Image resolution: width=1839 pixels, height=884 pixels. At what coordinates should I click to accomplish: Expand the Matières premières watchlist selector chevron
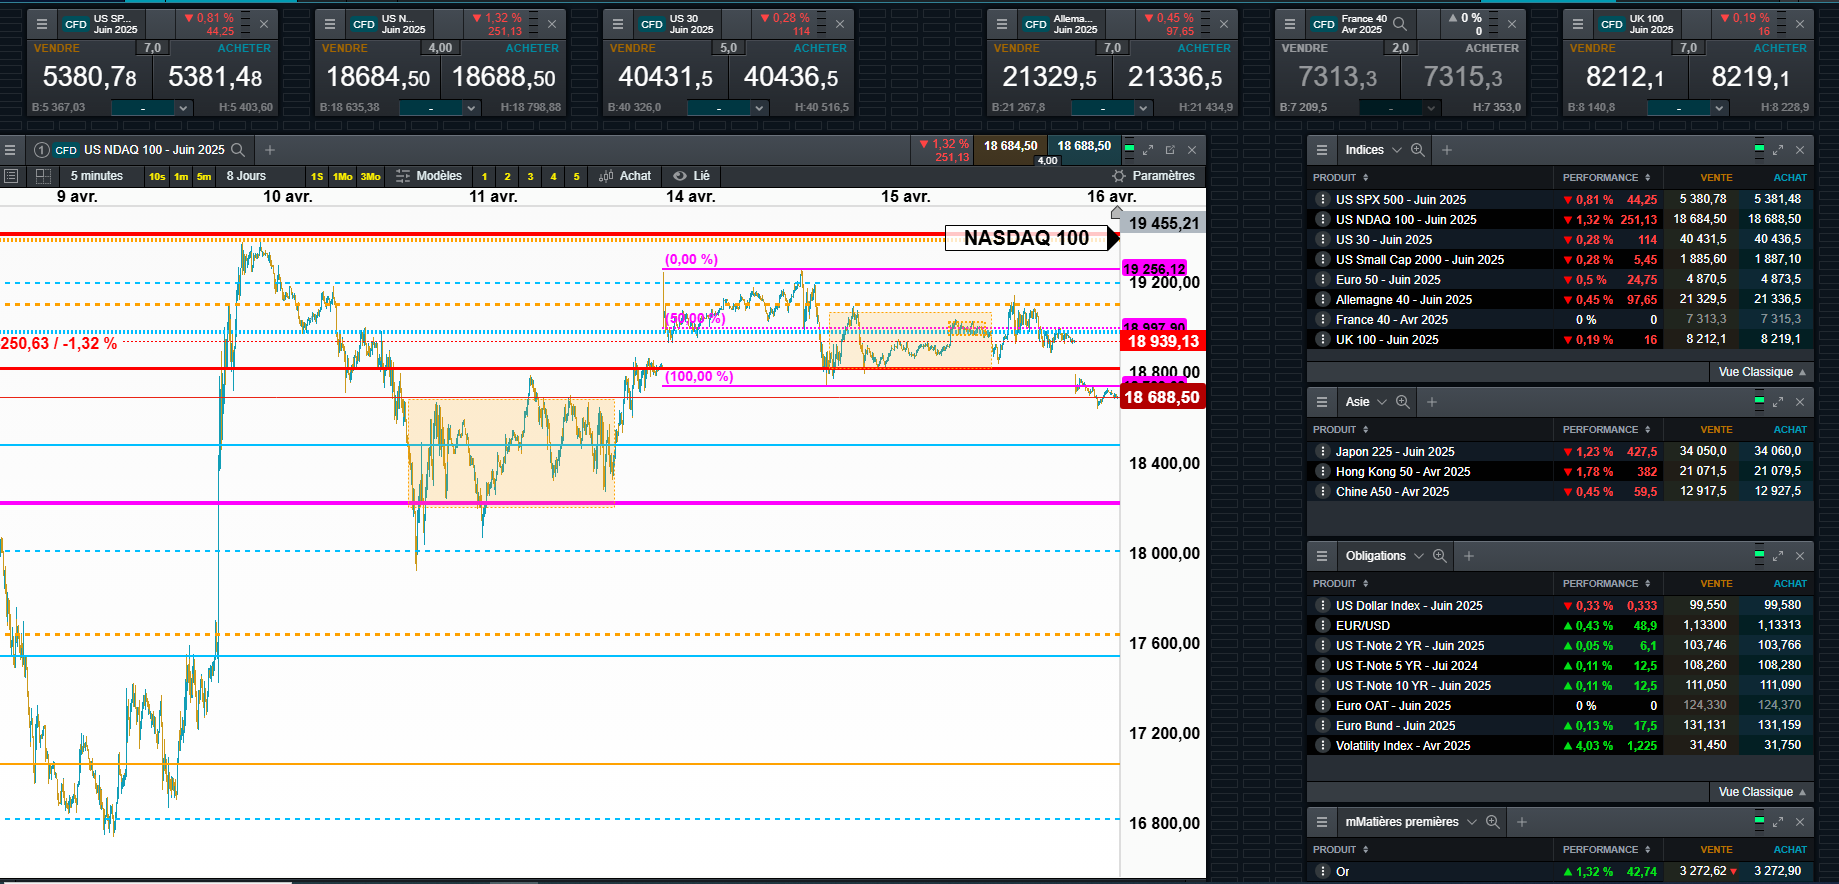pyautogui.click(x=1472, y=822)
